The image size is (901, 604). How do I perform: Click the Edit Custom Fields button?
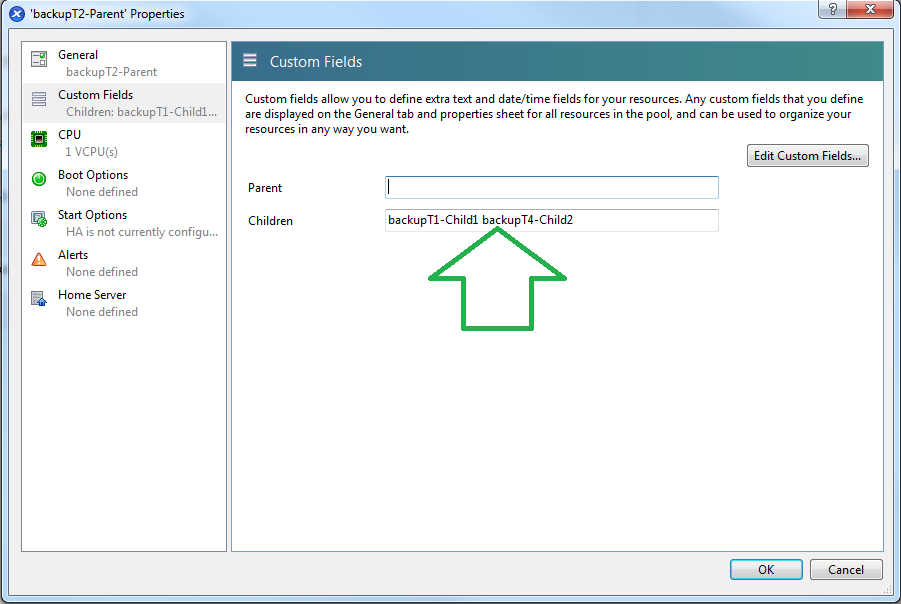(807, 156)
